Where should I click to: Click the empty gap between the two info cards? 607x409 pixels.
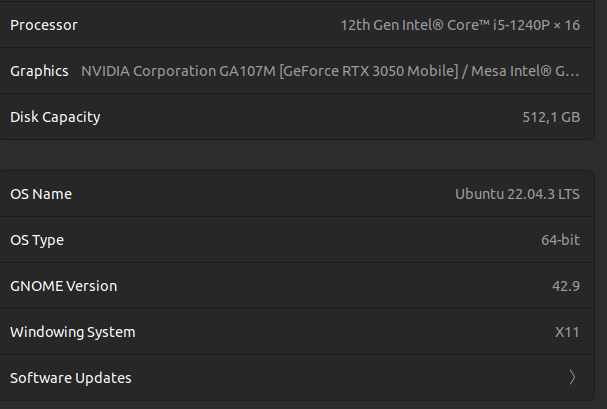(x=300, y=155)
